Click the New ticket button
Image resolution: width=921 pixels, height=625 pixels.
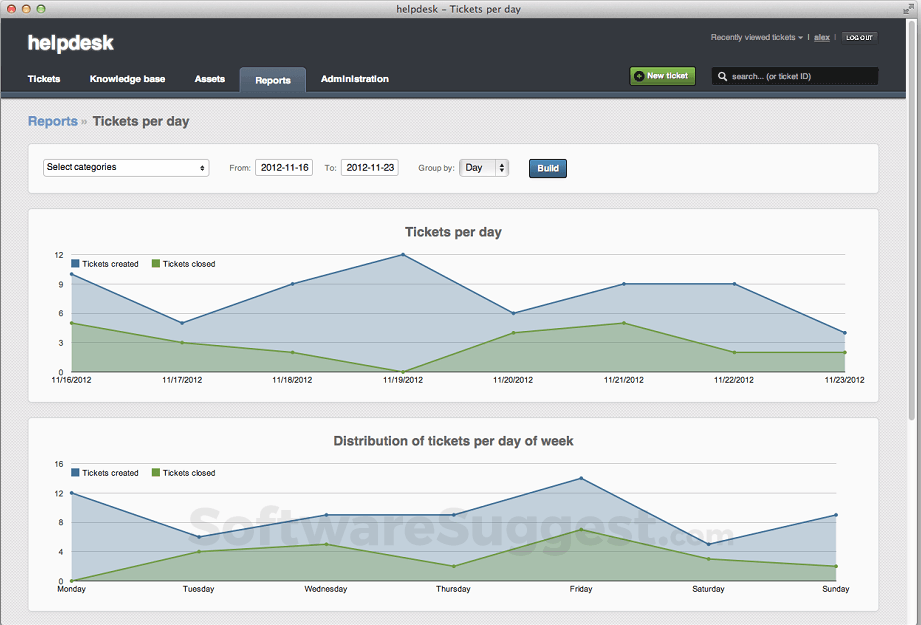662,76
